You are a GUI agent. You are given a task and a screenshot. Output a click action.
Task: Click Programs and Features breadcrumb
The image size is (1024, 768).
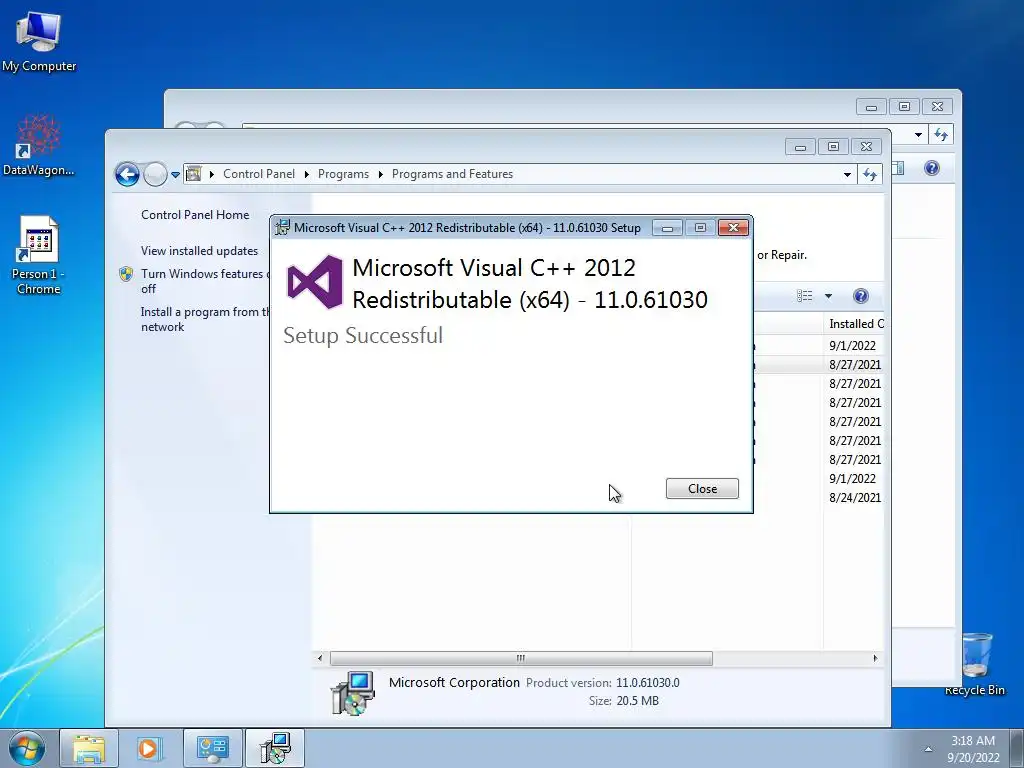click(452, 174)
